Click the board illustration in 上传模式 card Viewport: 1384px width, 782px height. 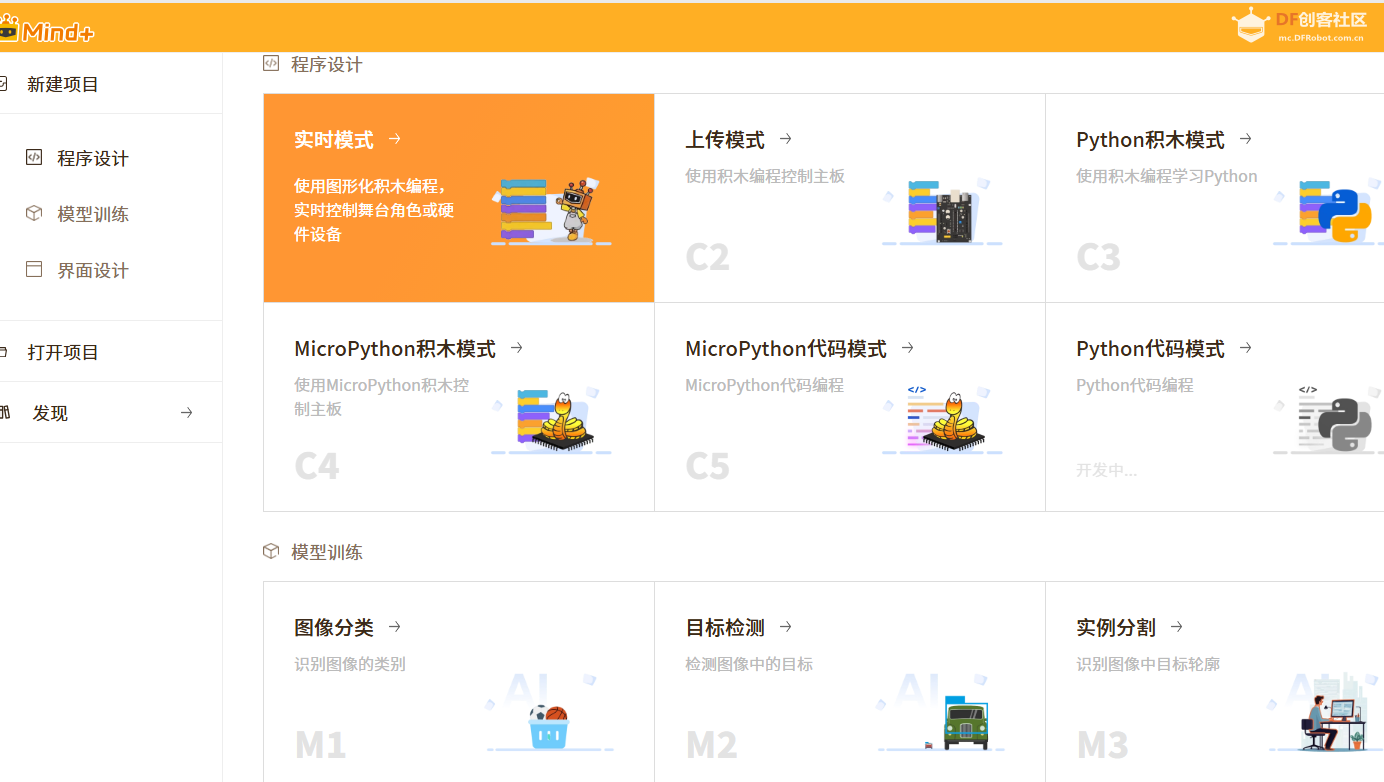pyautogui.click(x=942, y=211)
